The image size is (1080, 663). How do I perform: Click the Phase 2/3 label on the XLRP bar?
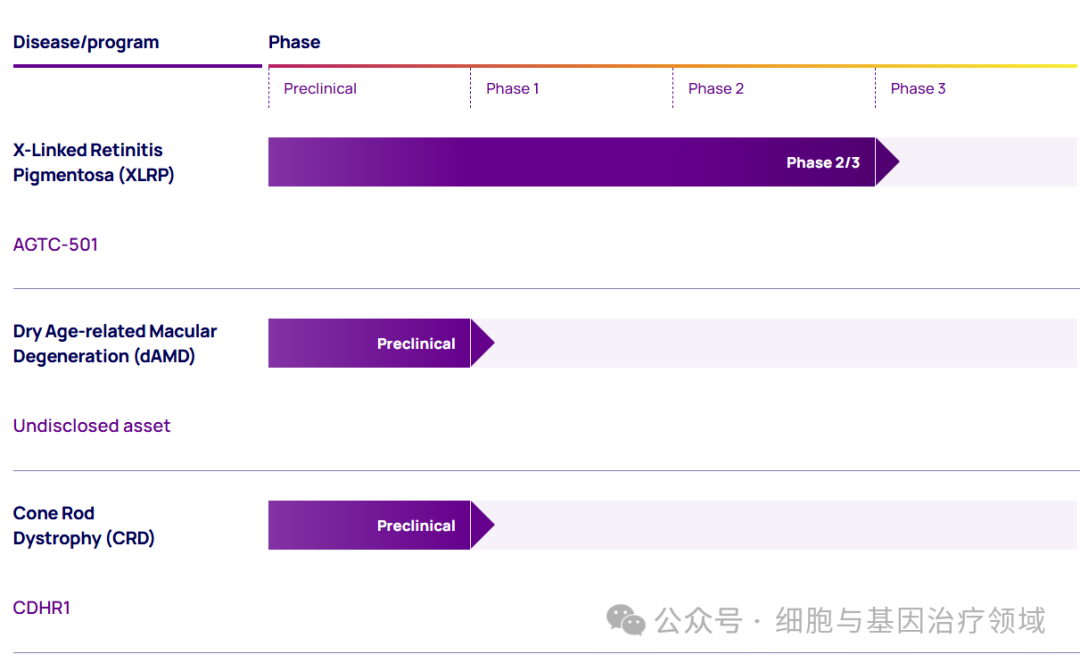pyautogui.click(x=822, y=163)
